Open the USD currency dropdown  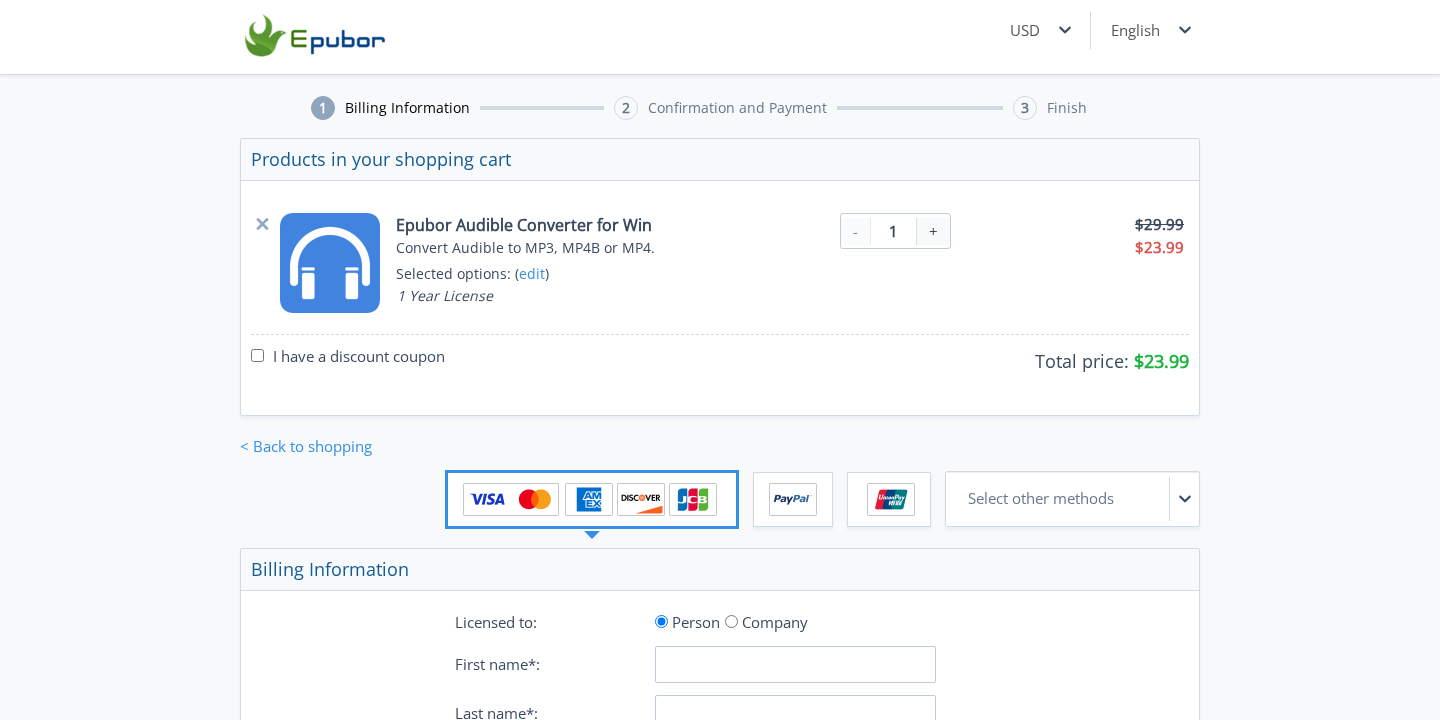(1040, 30)
